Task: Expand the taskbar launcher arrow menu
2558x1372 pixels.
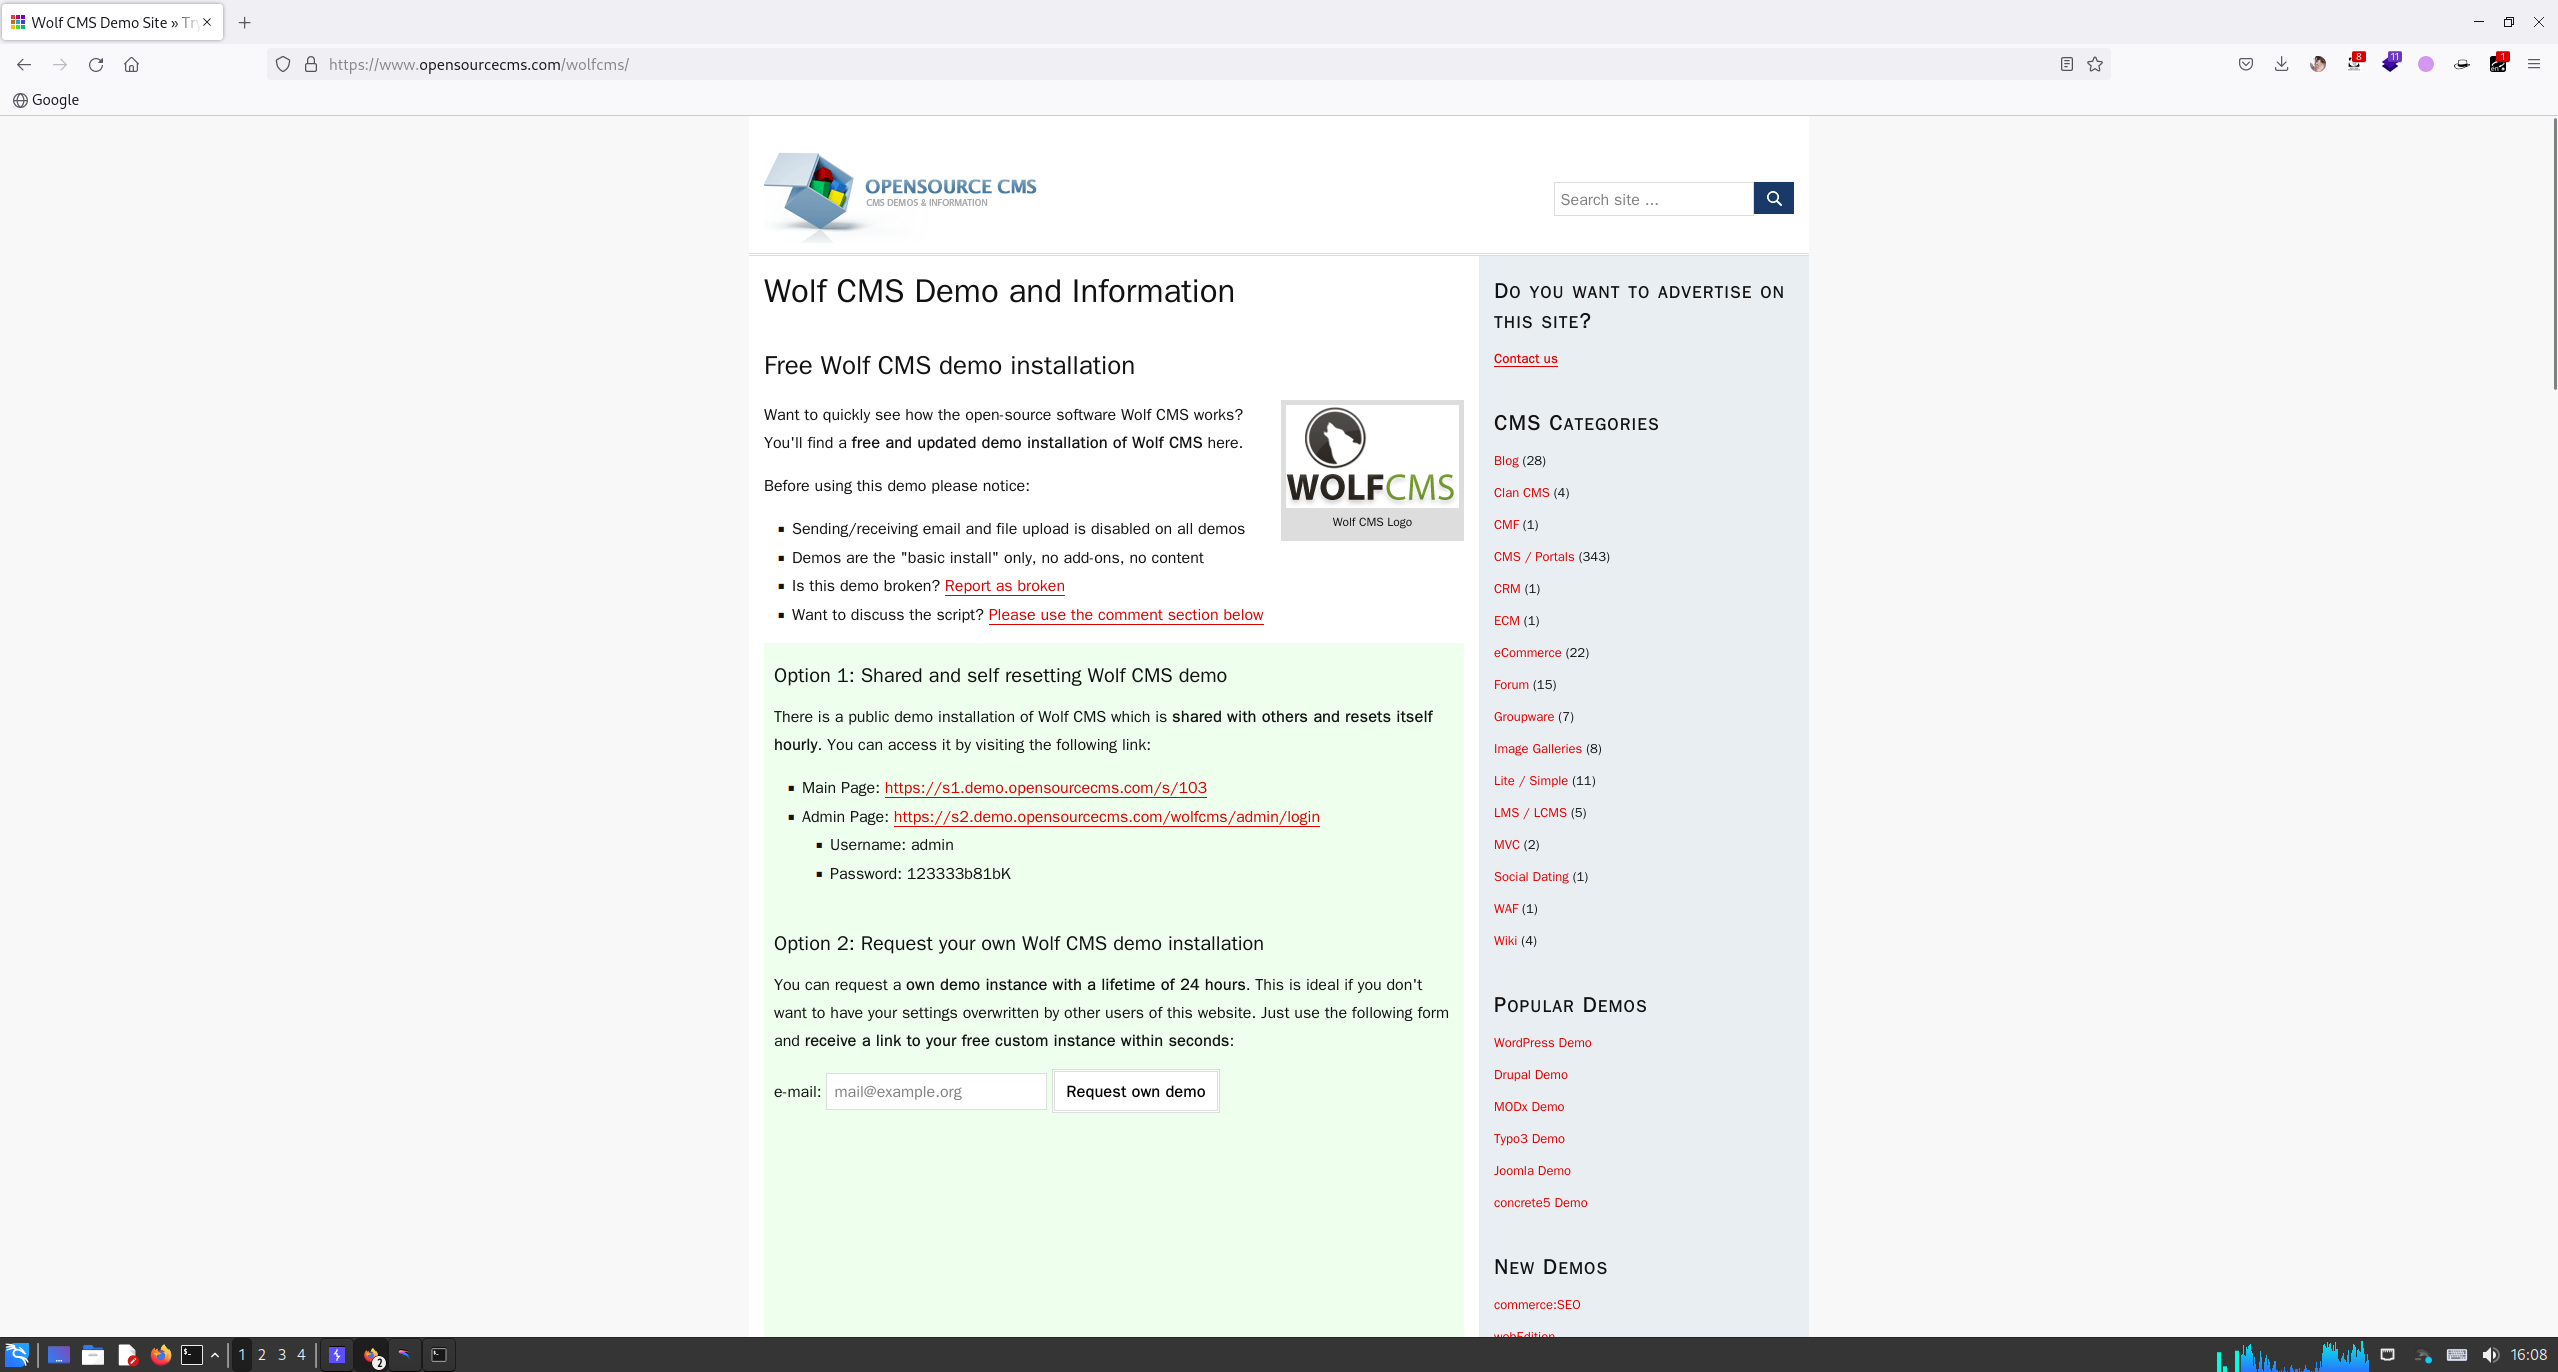Action: coord(215,1355)
